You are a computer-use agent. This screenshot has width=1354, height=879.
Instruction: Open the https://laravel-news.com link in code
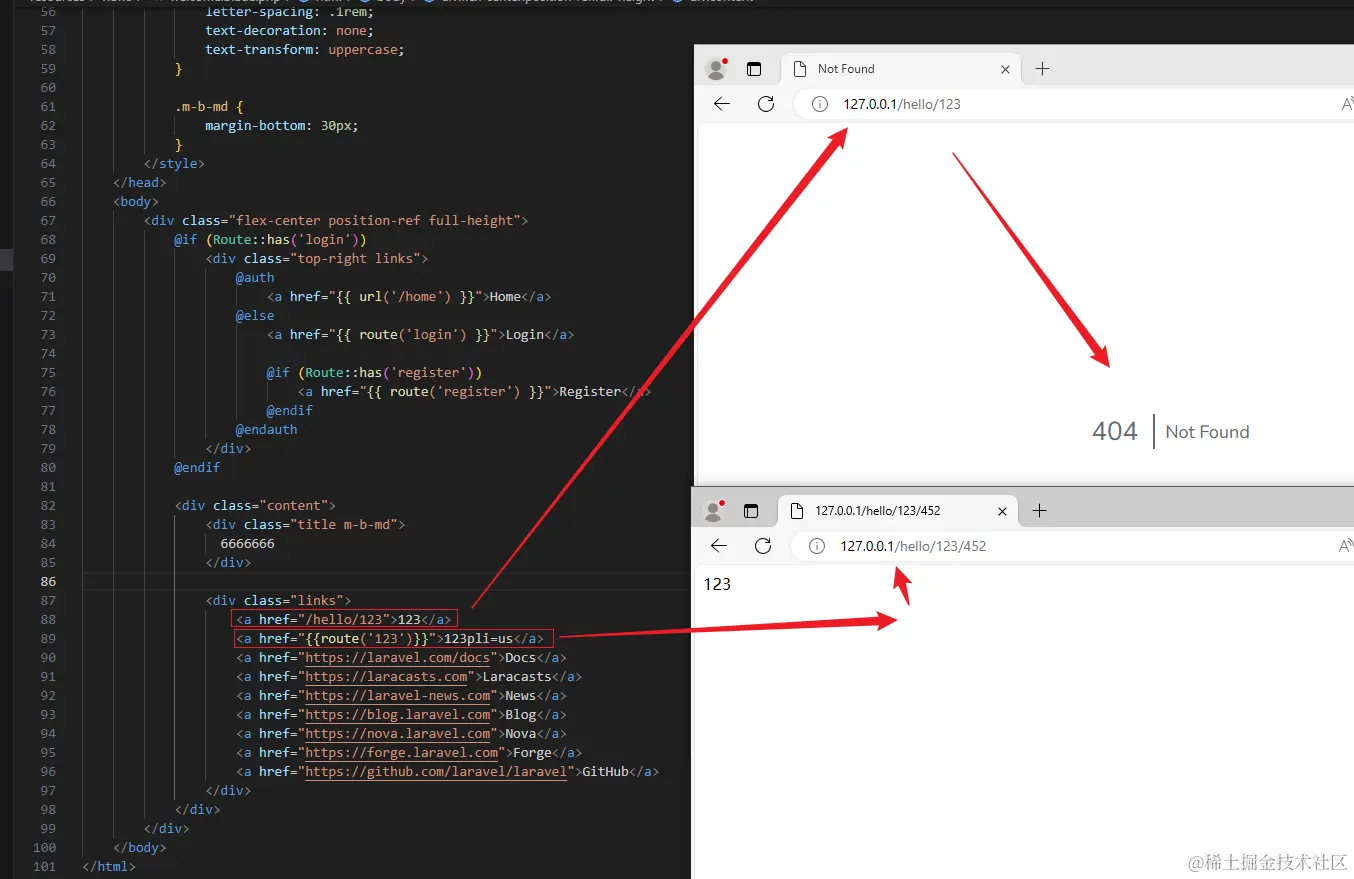tap(398, 696)
